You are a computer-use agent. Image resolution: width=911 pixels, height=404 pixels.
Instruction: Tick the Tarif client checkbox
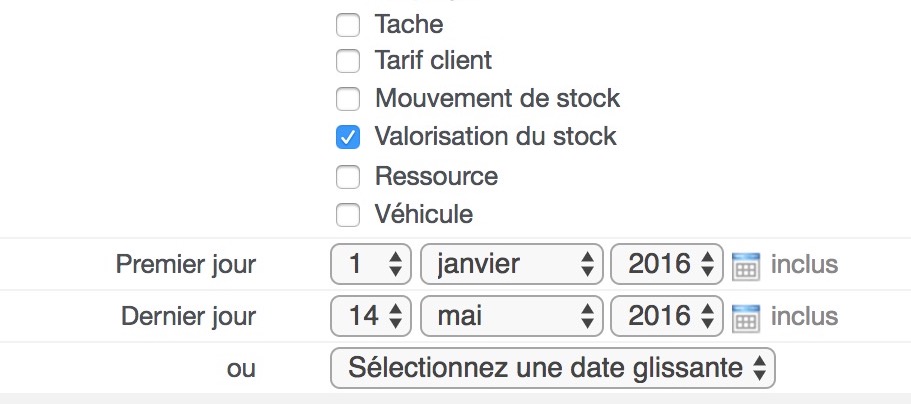click(x=347, y=61)
